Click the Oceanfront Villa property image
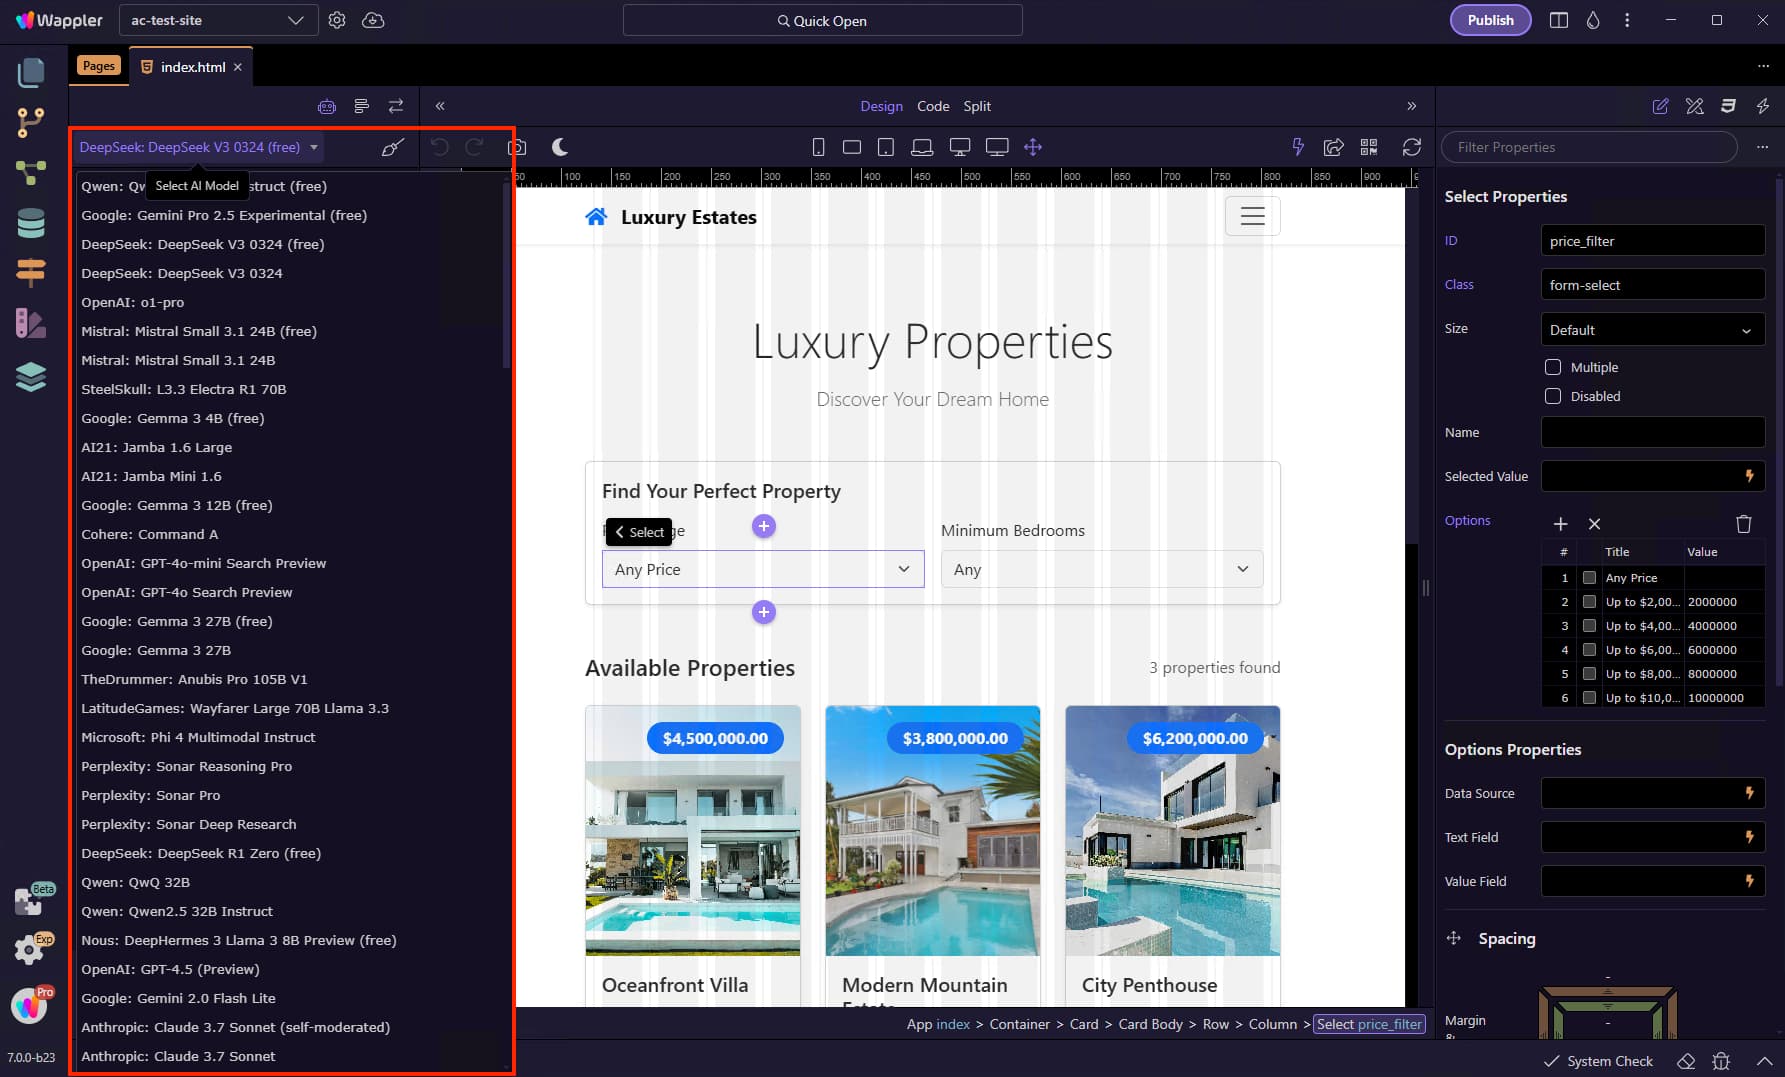 click(x=693, y=830)
